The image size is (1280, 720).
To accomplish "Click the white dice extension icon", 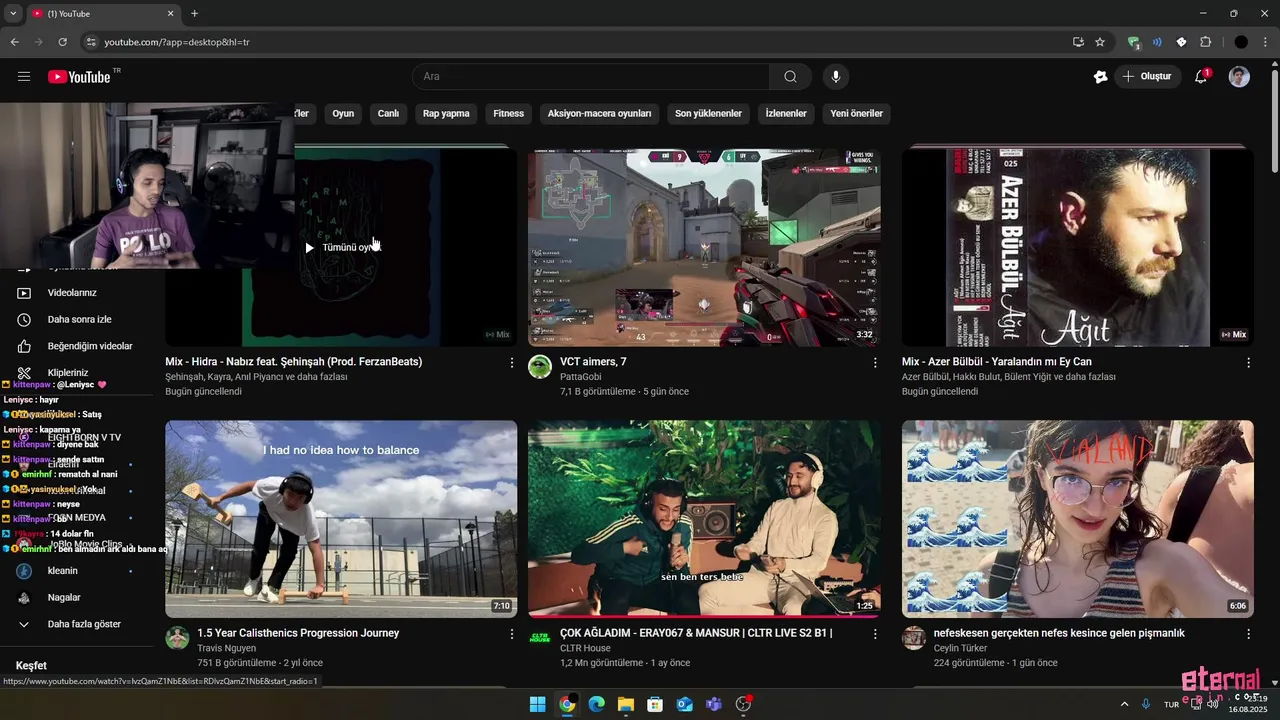I will (x=1181, y=42).
